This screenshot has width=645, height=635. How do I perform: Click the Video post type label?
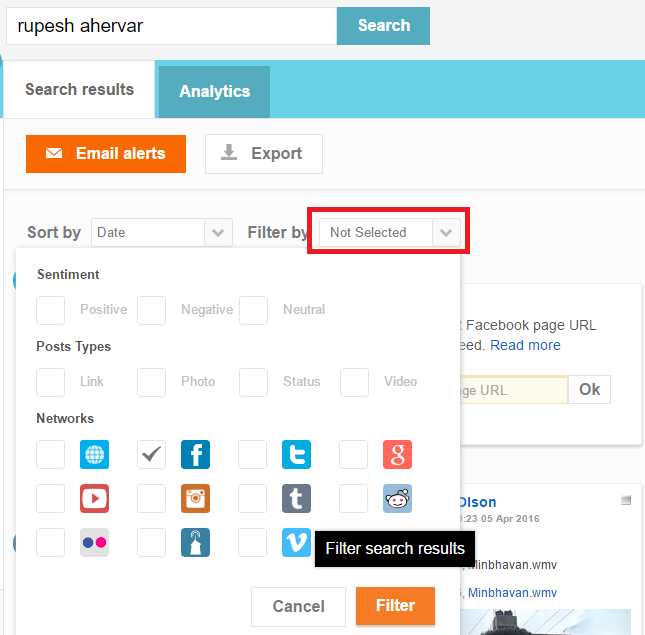[x=400, y=381]
